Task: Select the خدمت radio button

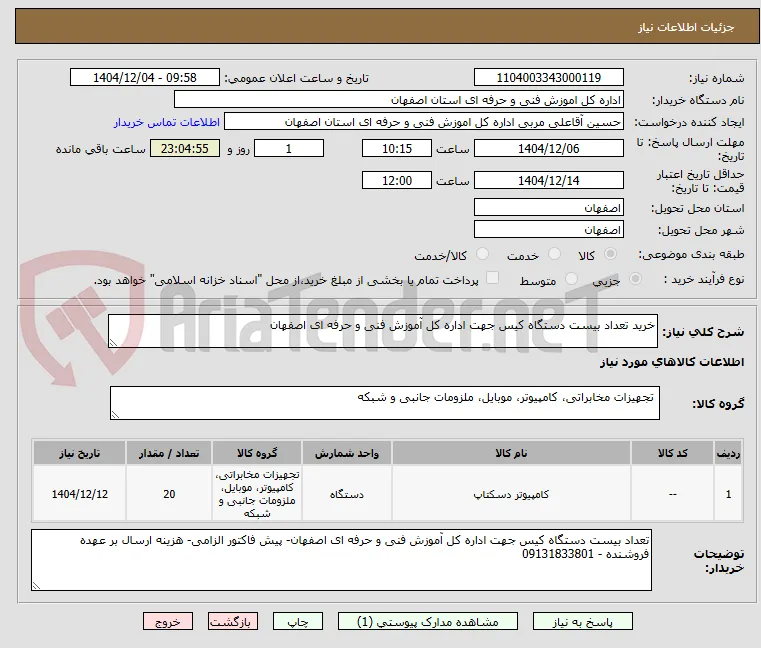Action: pyautogui.click(x=554, y=254)
